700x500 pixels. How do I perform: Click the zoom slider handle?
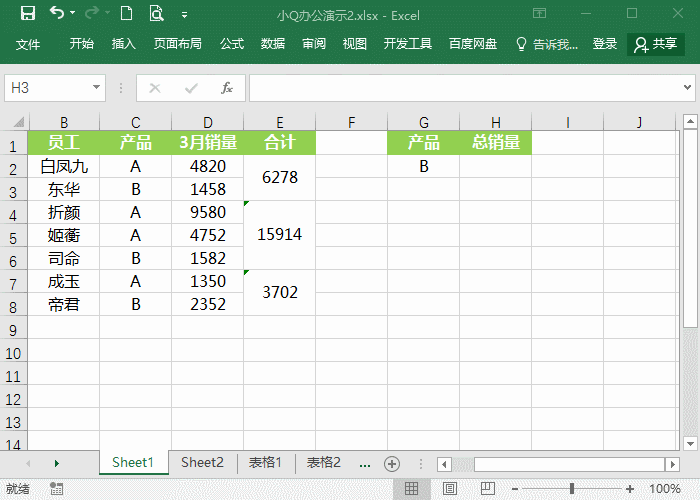coord(572,488)
